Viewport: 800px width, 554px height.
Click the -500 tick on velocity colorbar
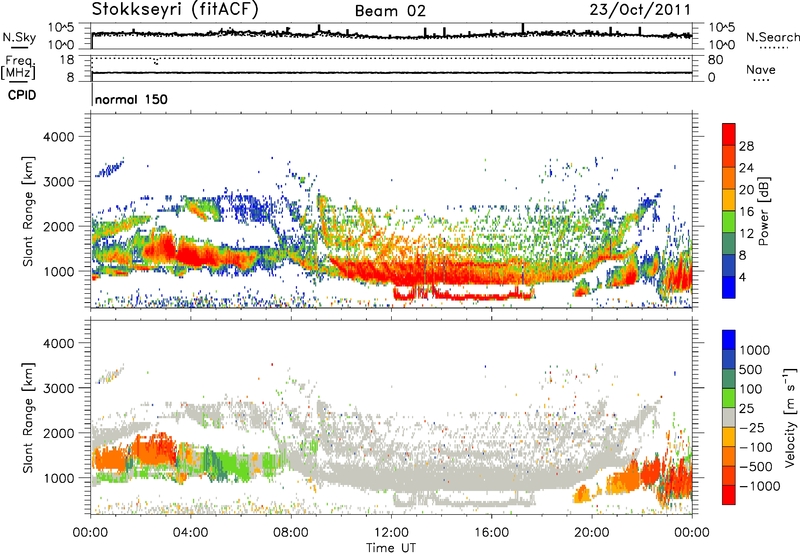[756, 466]
